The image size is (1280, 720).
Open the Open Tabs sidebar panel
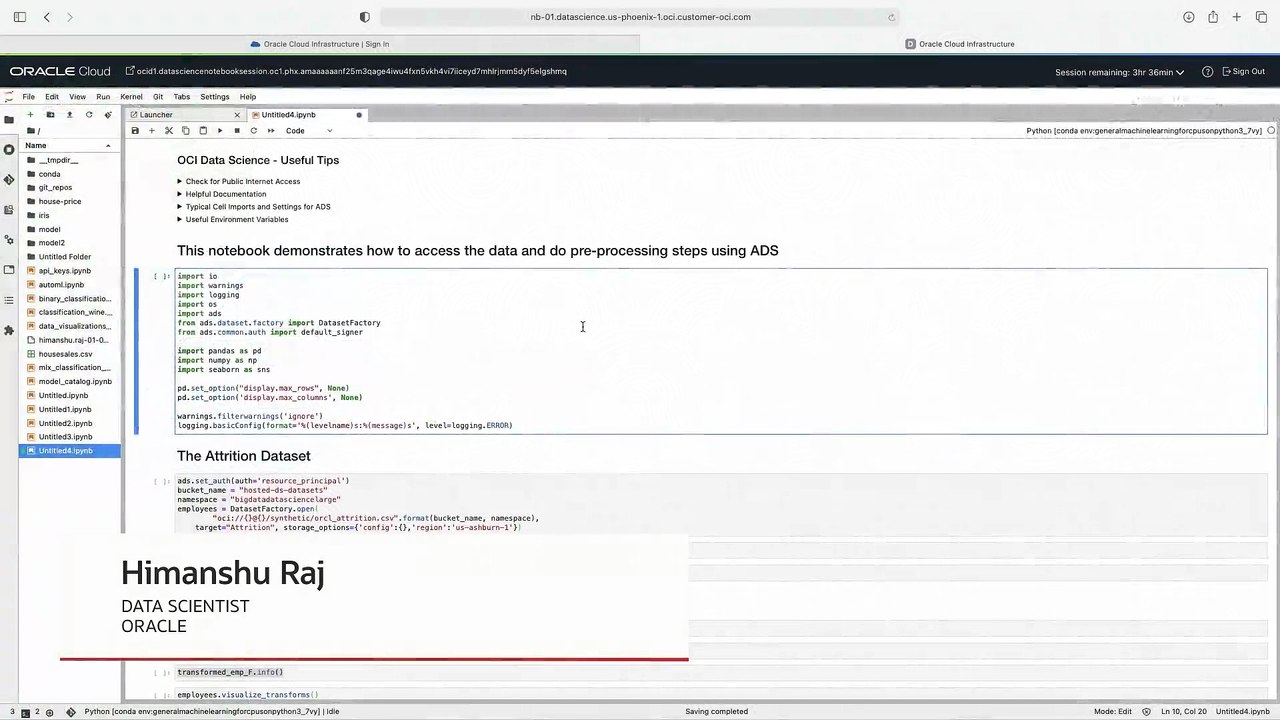(9, 270)
